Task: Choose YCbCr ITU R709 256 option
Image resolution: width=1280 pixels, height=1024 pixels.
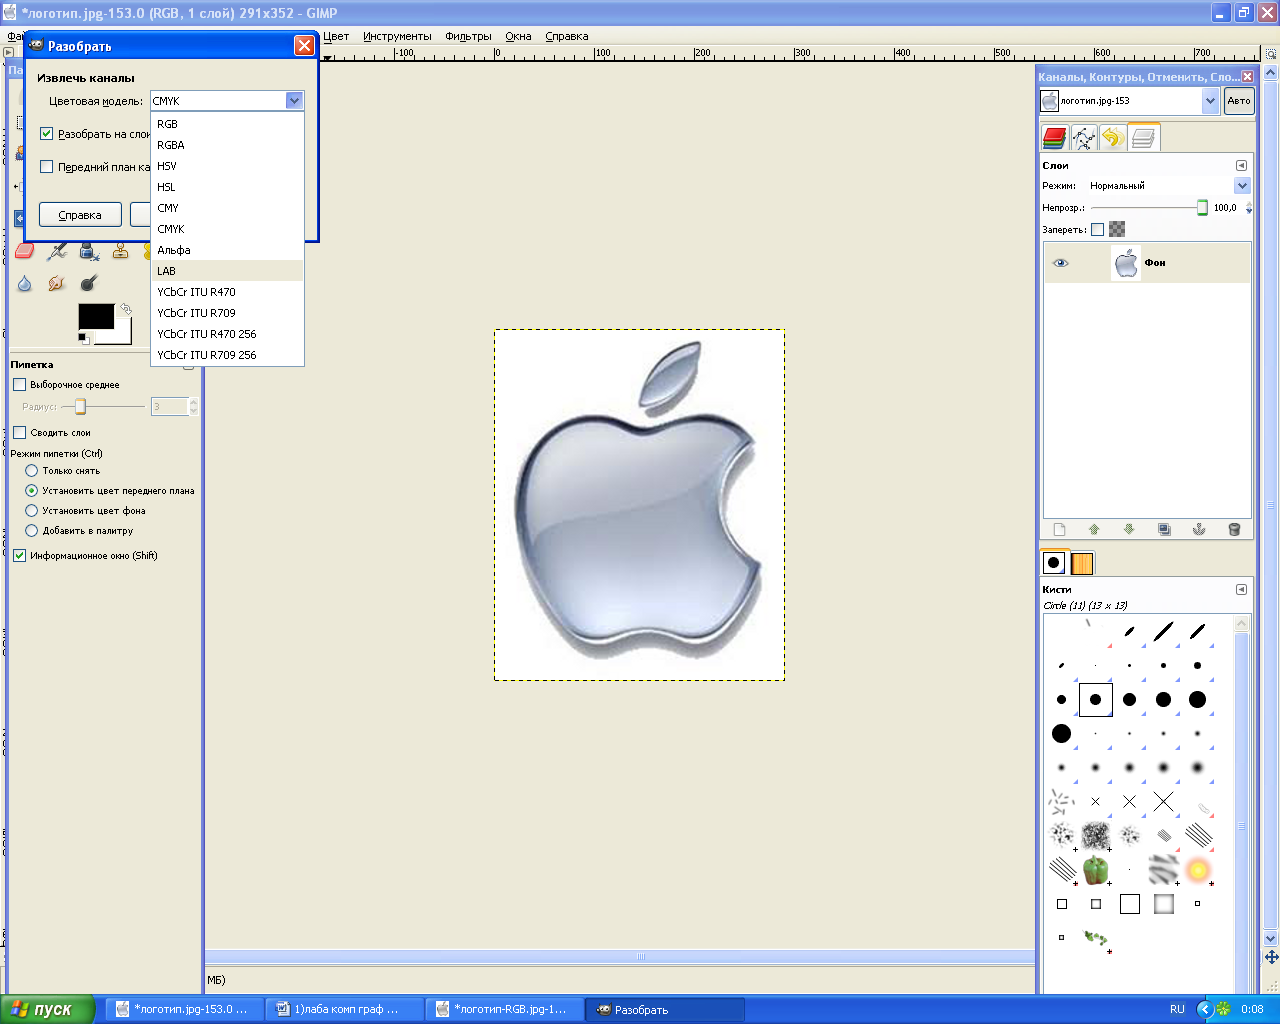Action: 227,355
